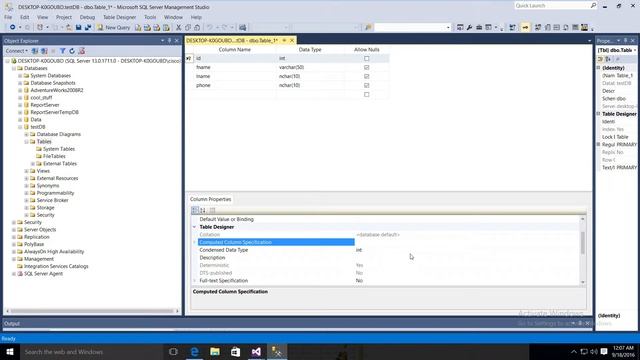Collapse the Table Designer property group
Image resolution: width=640 pixels, height=360 pixels.
tap(194, 227)
